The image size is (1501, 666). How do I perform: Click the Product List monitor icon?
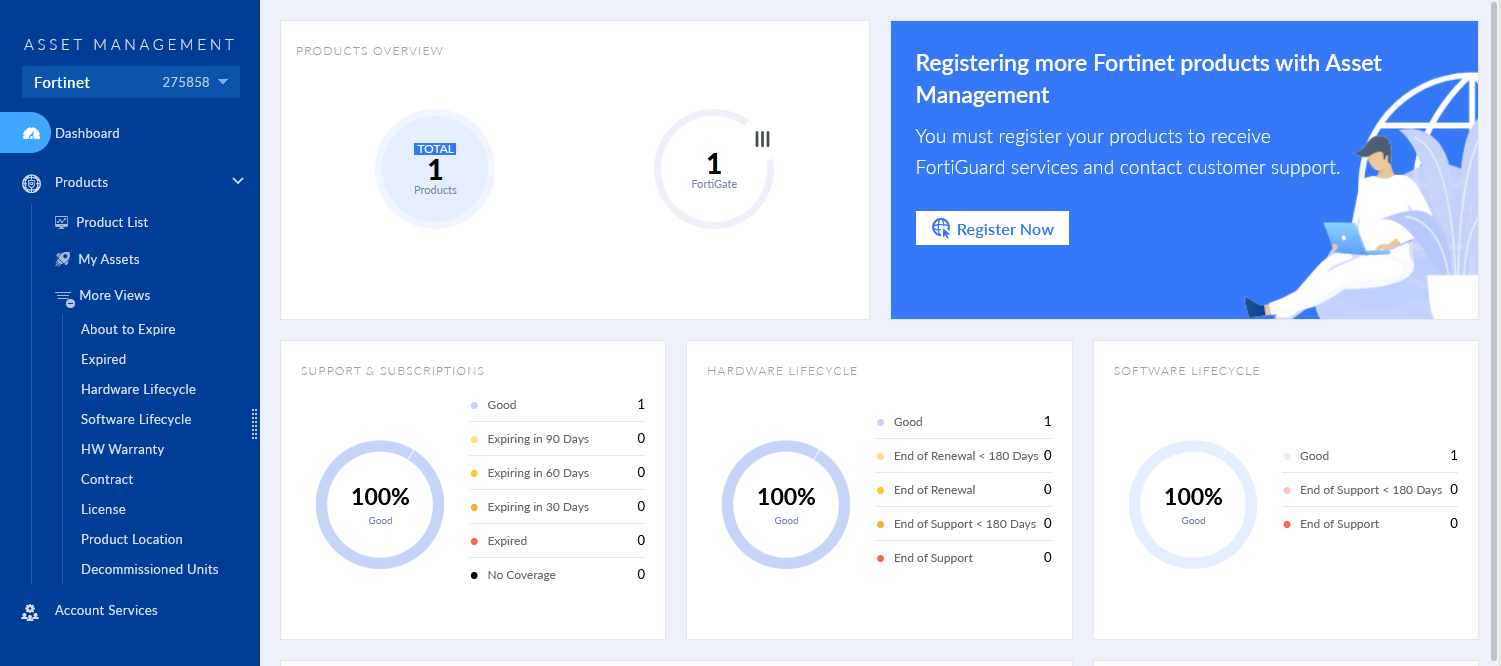[x=62, y=222]
